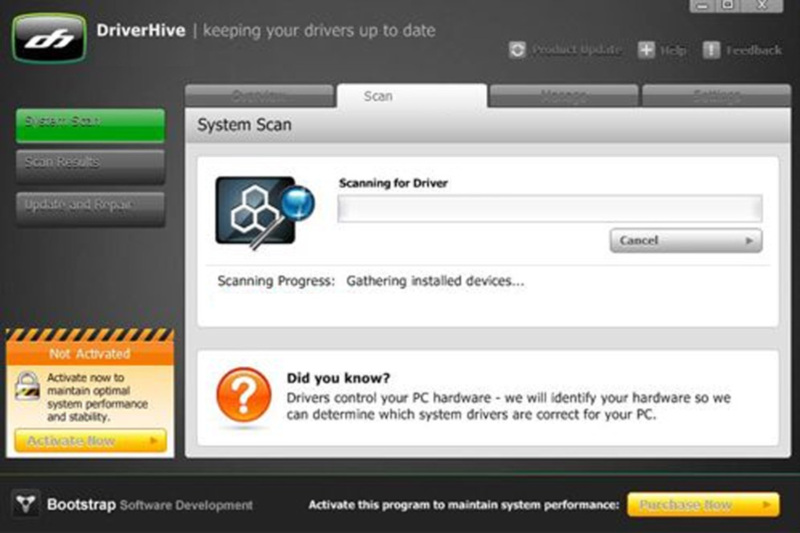Open the Overview tab
800x533 pixels.
pos(259,96)
